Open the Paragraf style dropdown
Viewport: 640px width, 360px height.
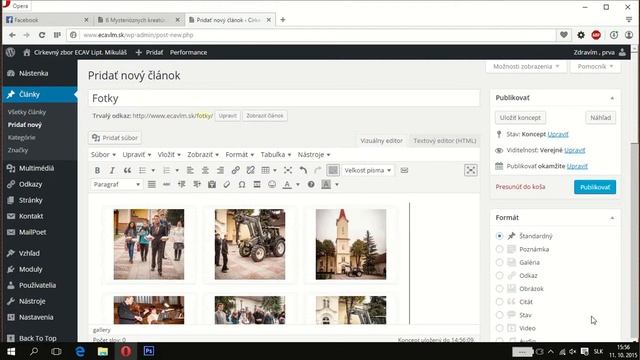point(116,184)
